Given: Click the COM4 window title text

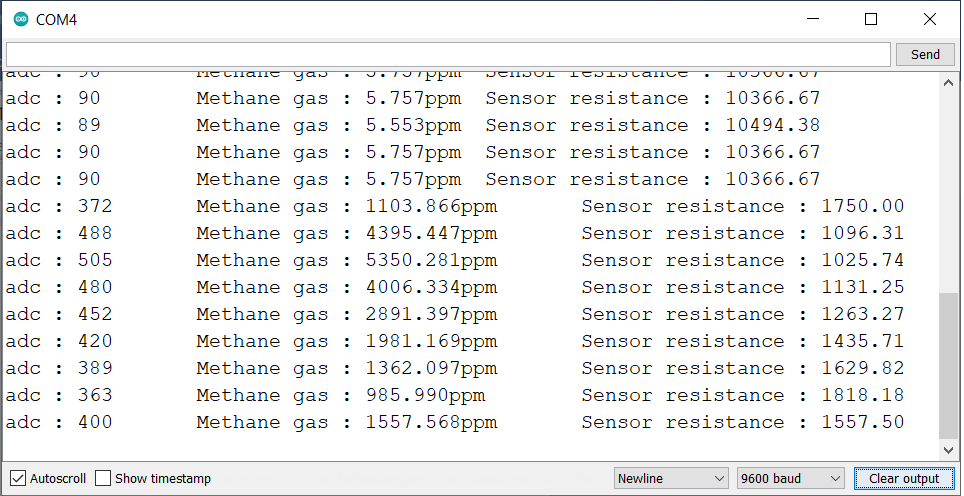Looking at the screenshot, I should [x=56, y=20].
